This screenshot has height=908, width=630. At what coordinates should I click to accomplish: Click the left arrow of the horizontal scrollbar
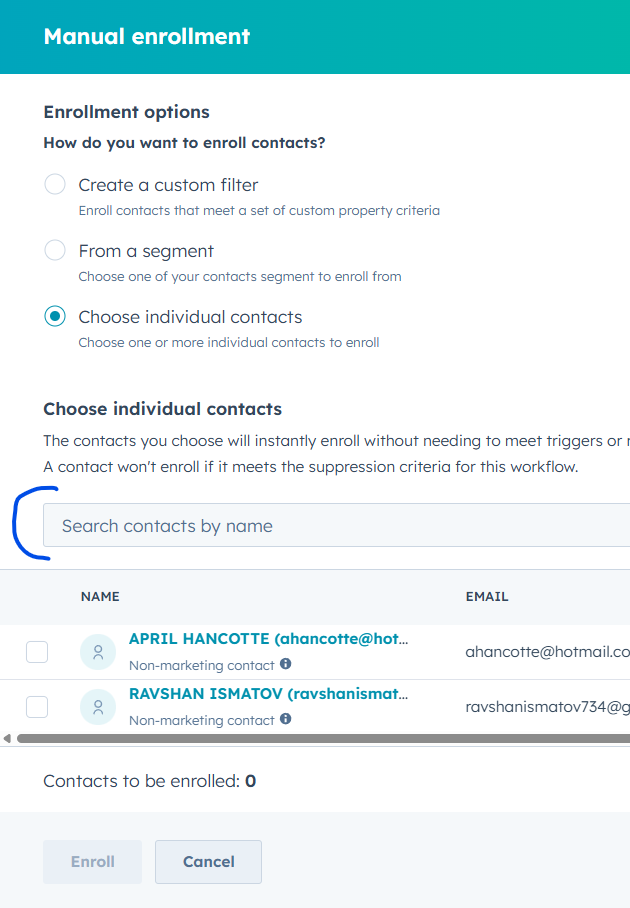[x=7, y=739]
